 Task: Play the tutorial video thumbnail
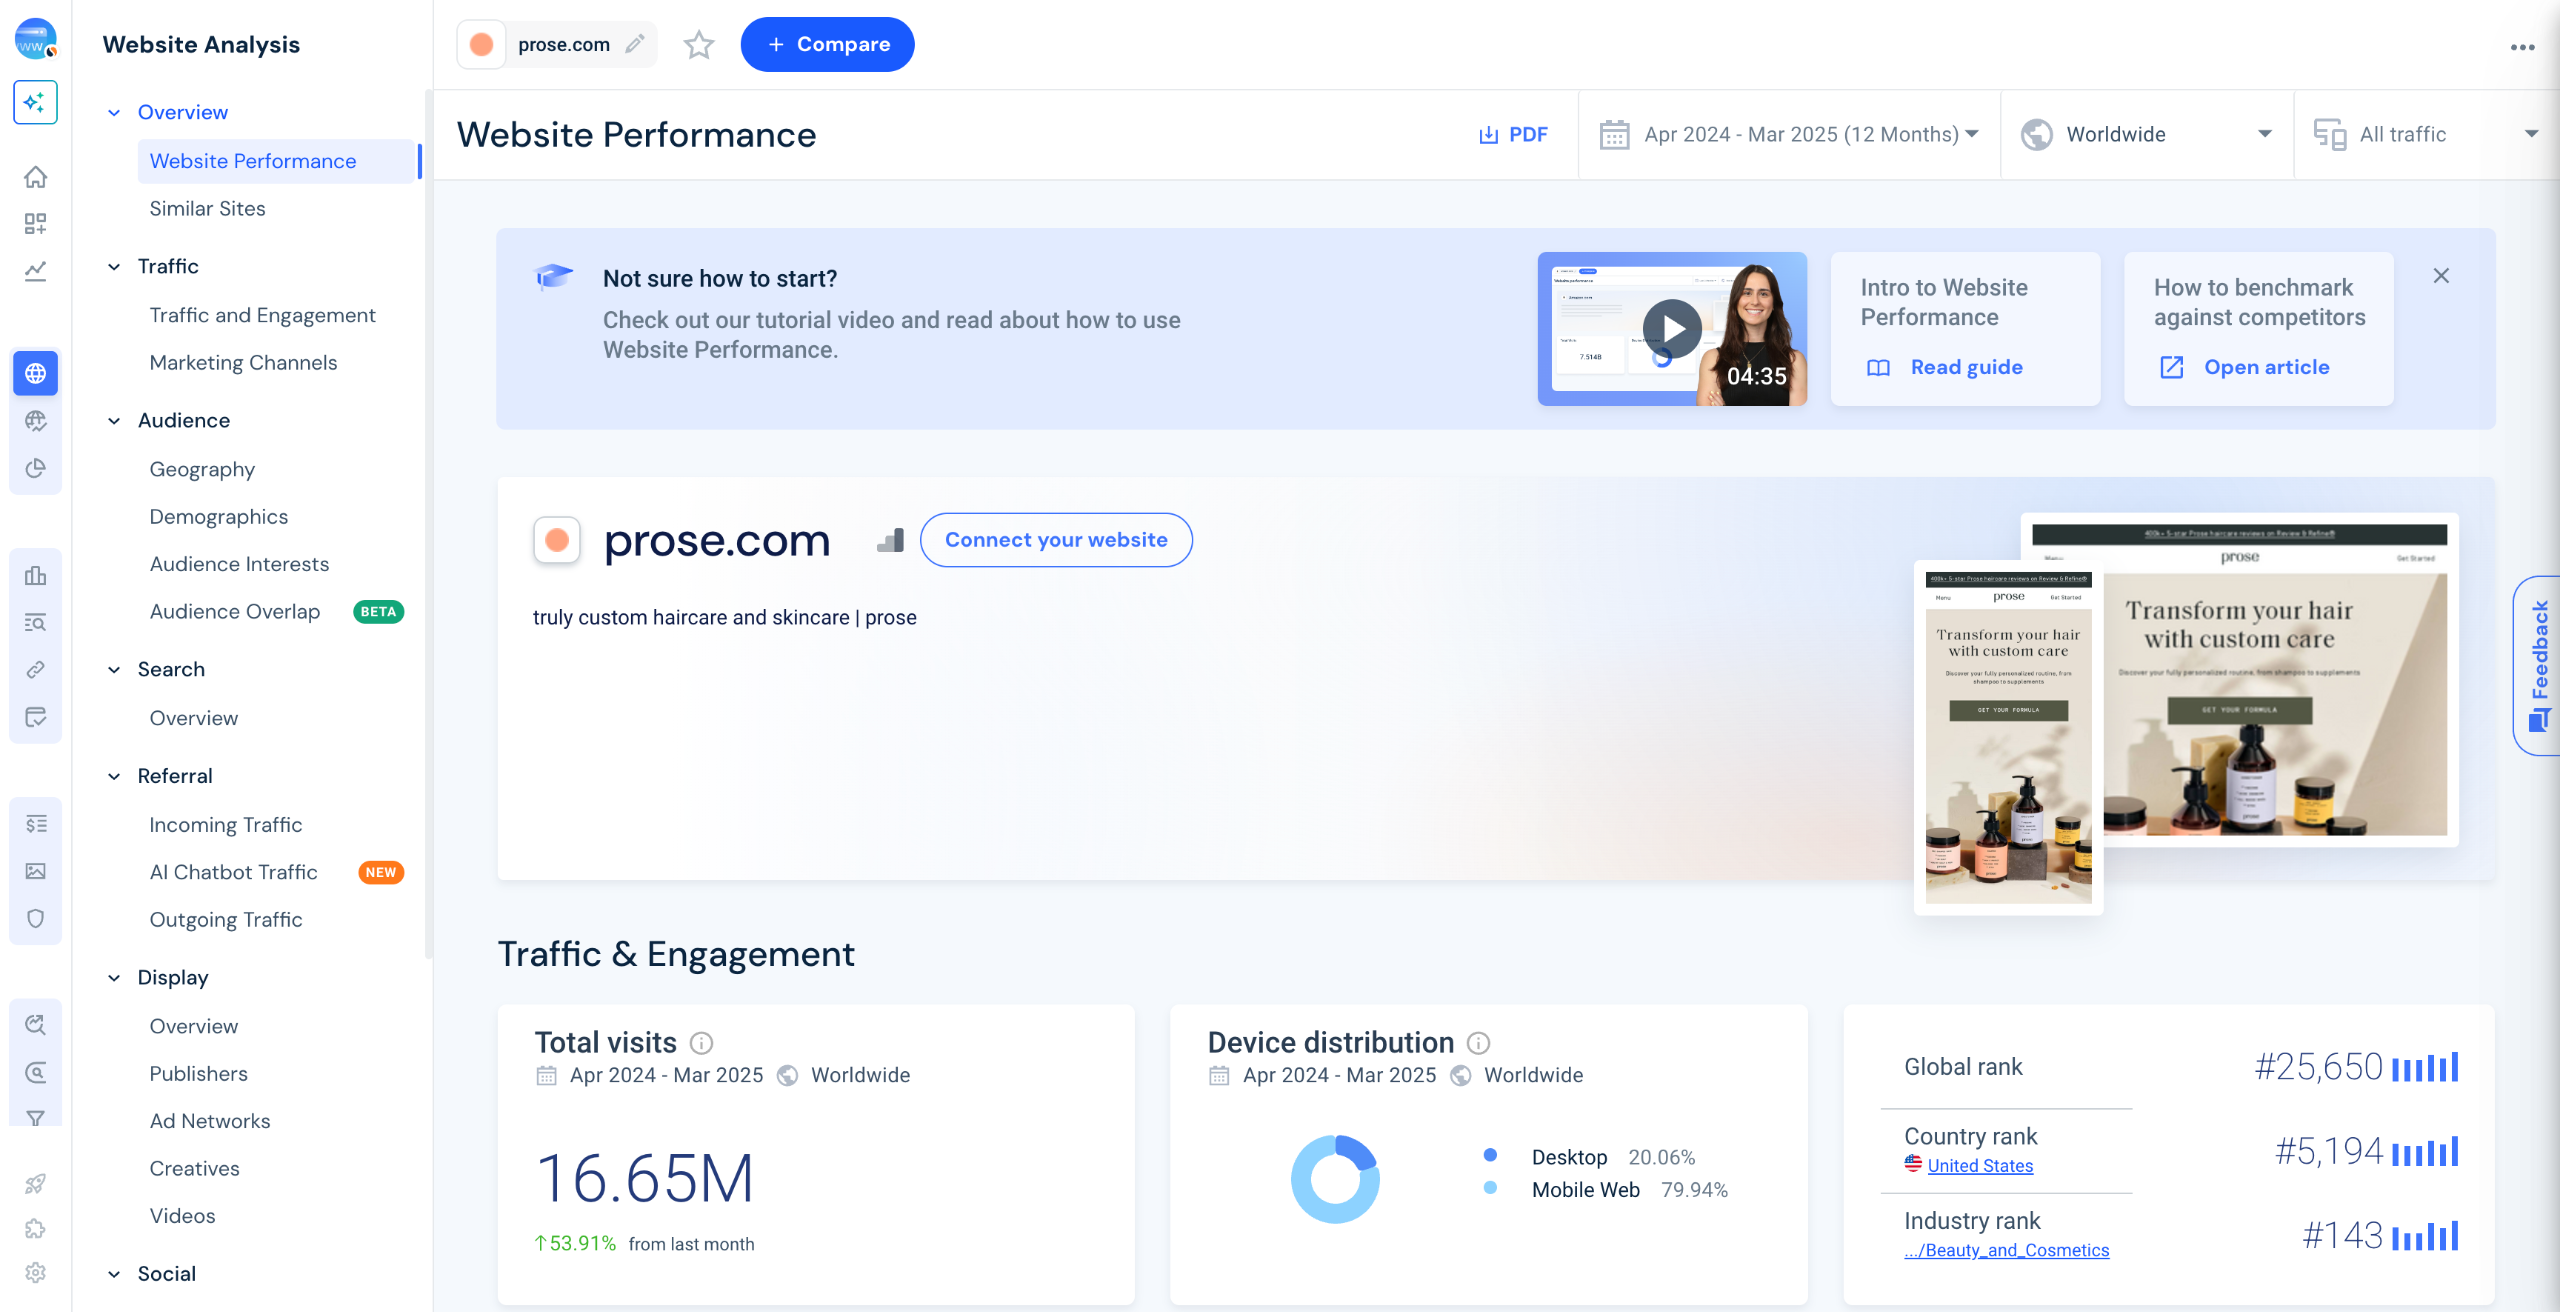(1672, 329)
